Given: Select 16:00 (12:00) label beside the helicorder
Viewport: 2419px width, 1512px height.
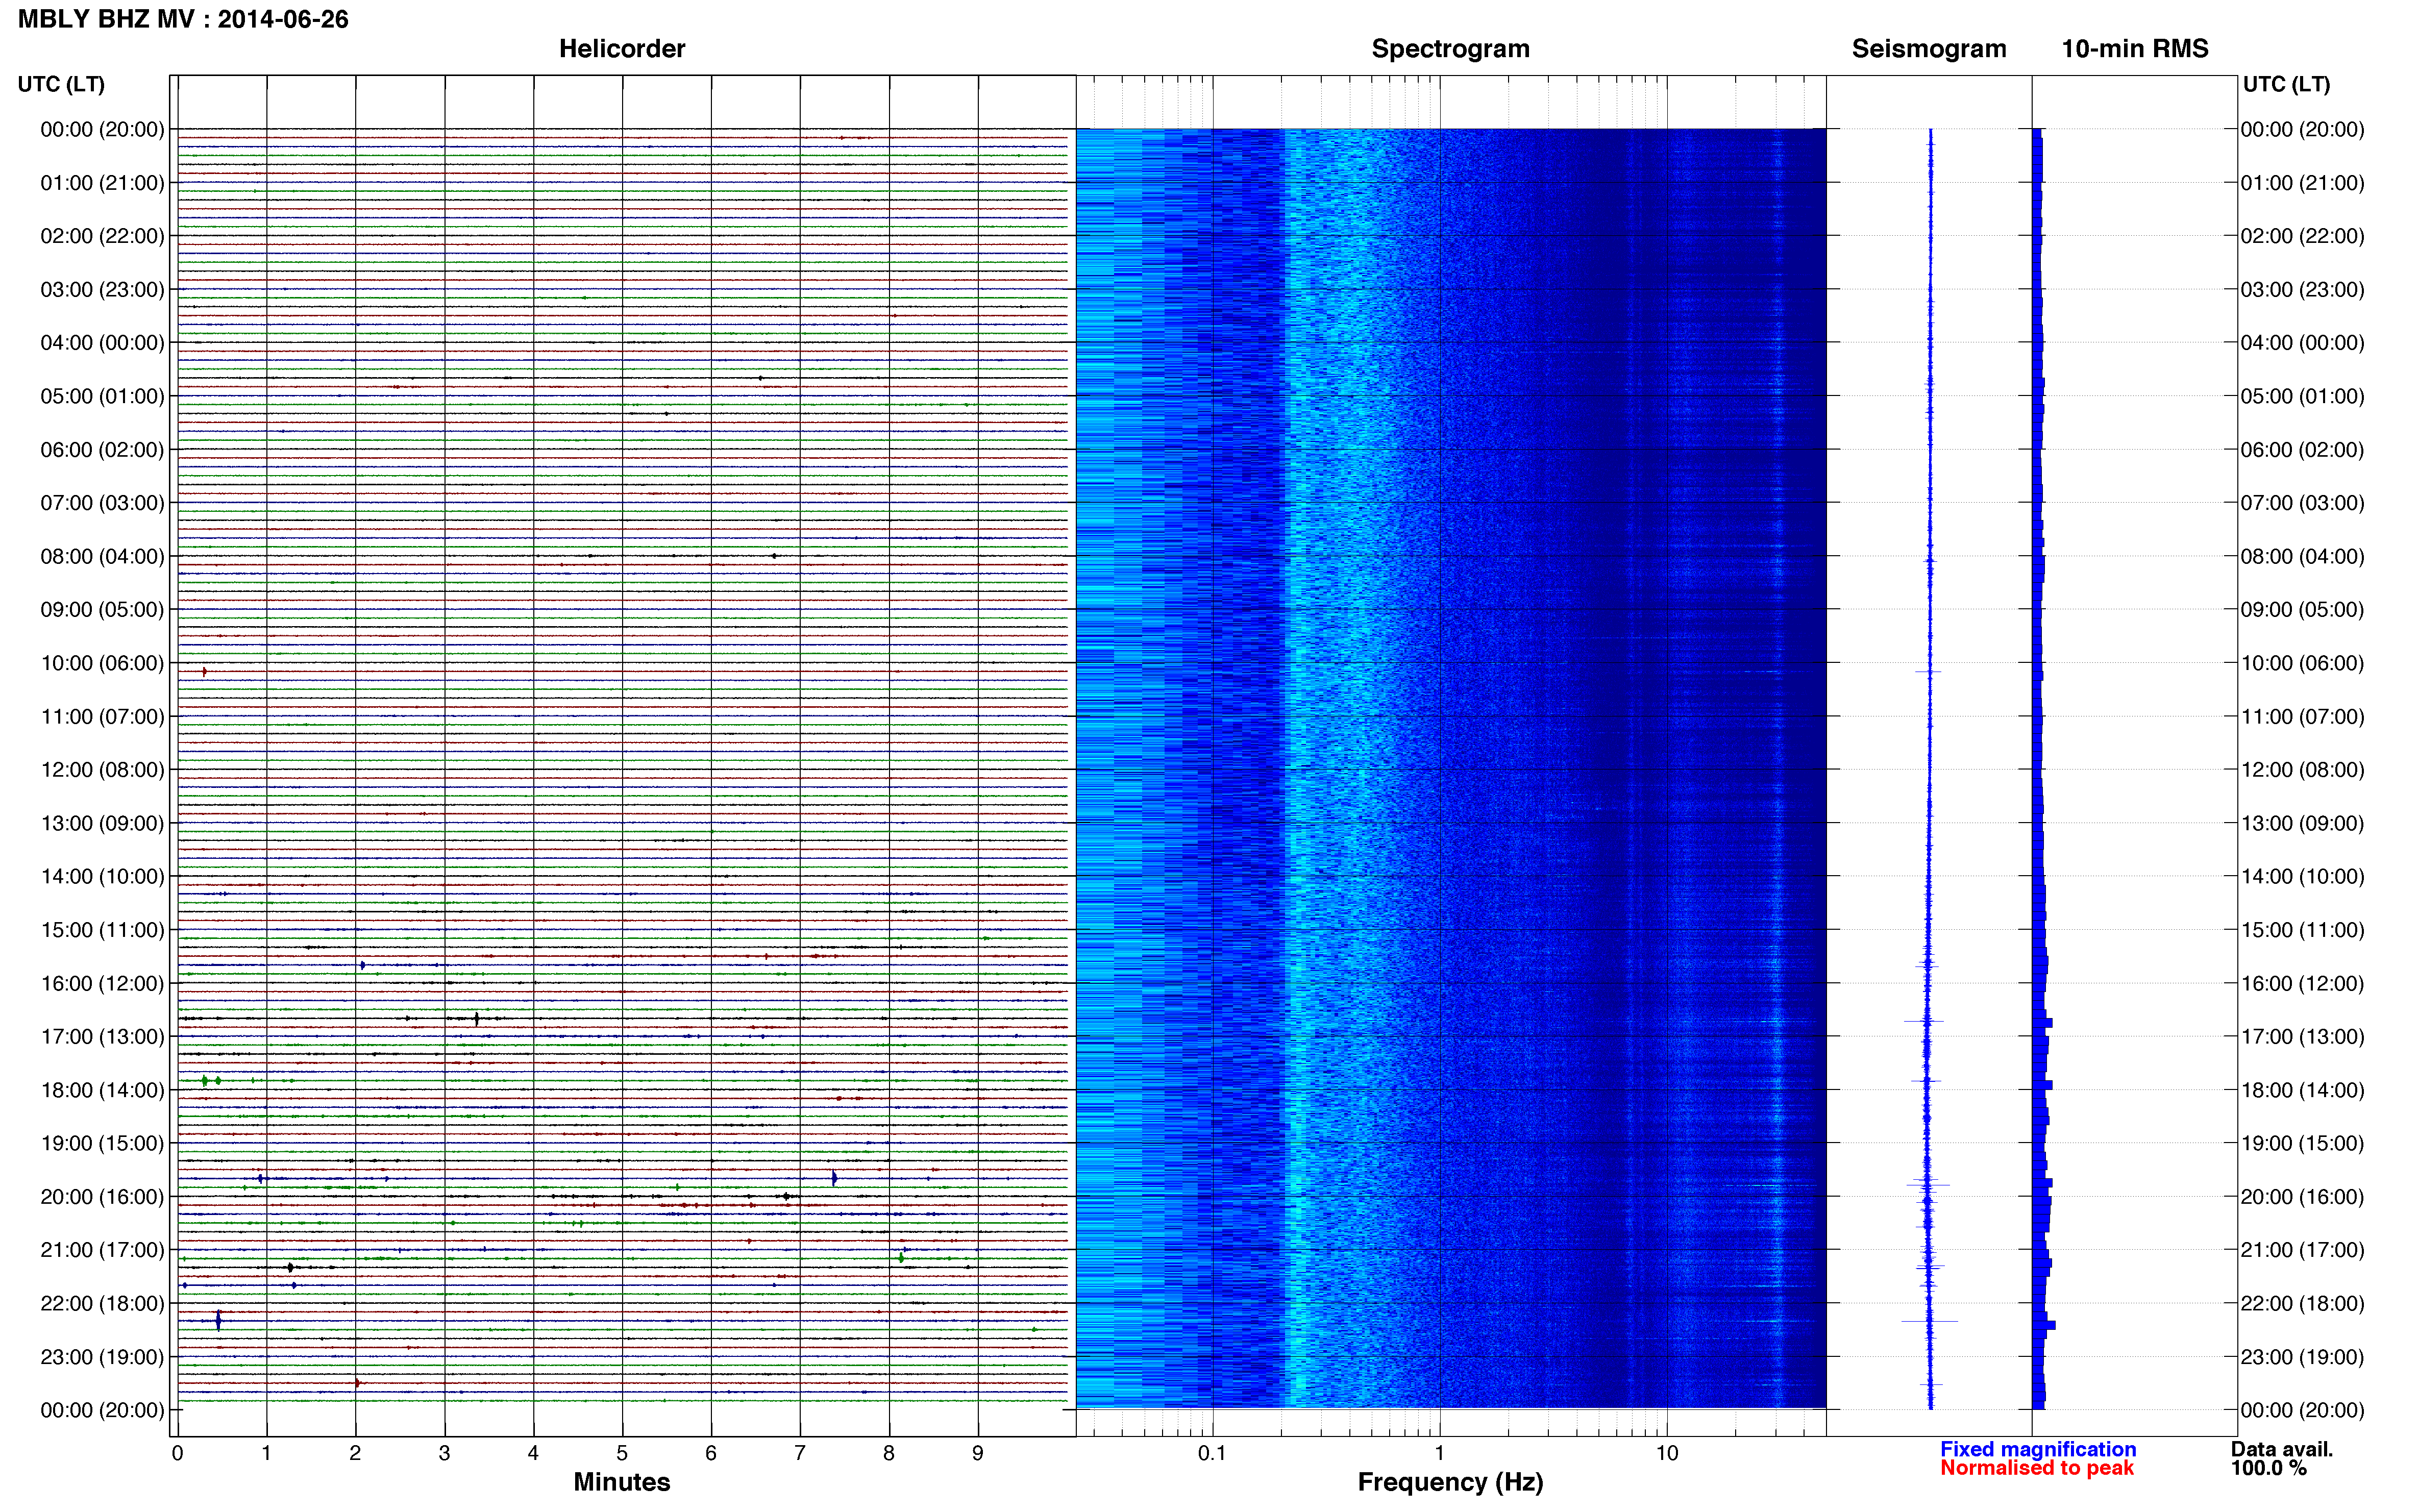Looking at the screenshot, I should coord(102,983).
